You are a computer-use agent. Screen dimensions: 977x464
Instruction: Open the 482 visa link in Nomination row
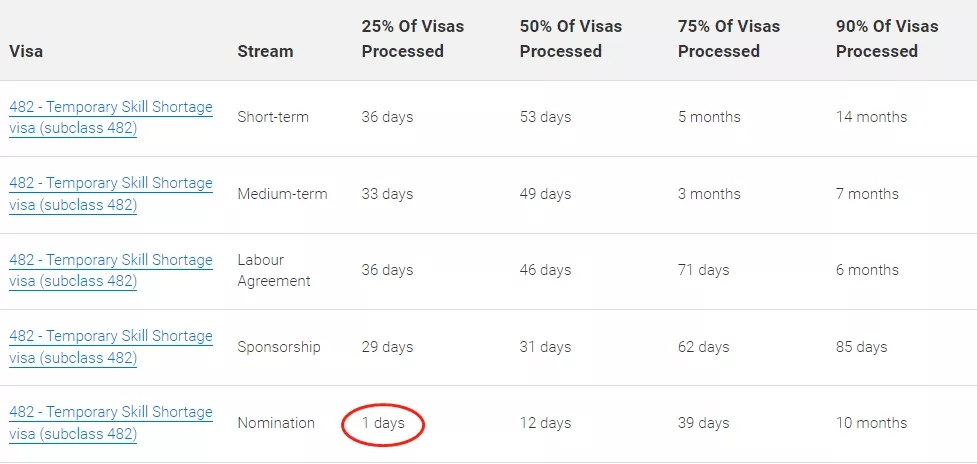[x=110, y=423]
